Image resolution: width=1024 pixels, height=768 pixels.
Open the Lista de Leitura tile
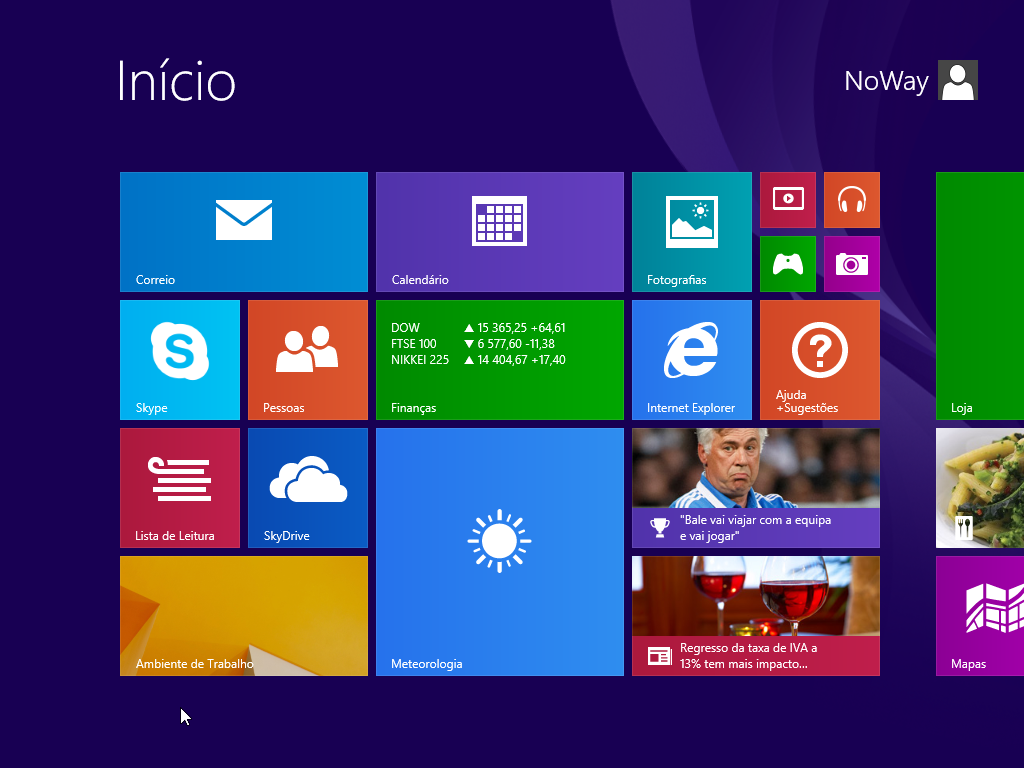(180, 488)
